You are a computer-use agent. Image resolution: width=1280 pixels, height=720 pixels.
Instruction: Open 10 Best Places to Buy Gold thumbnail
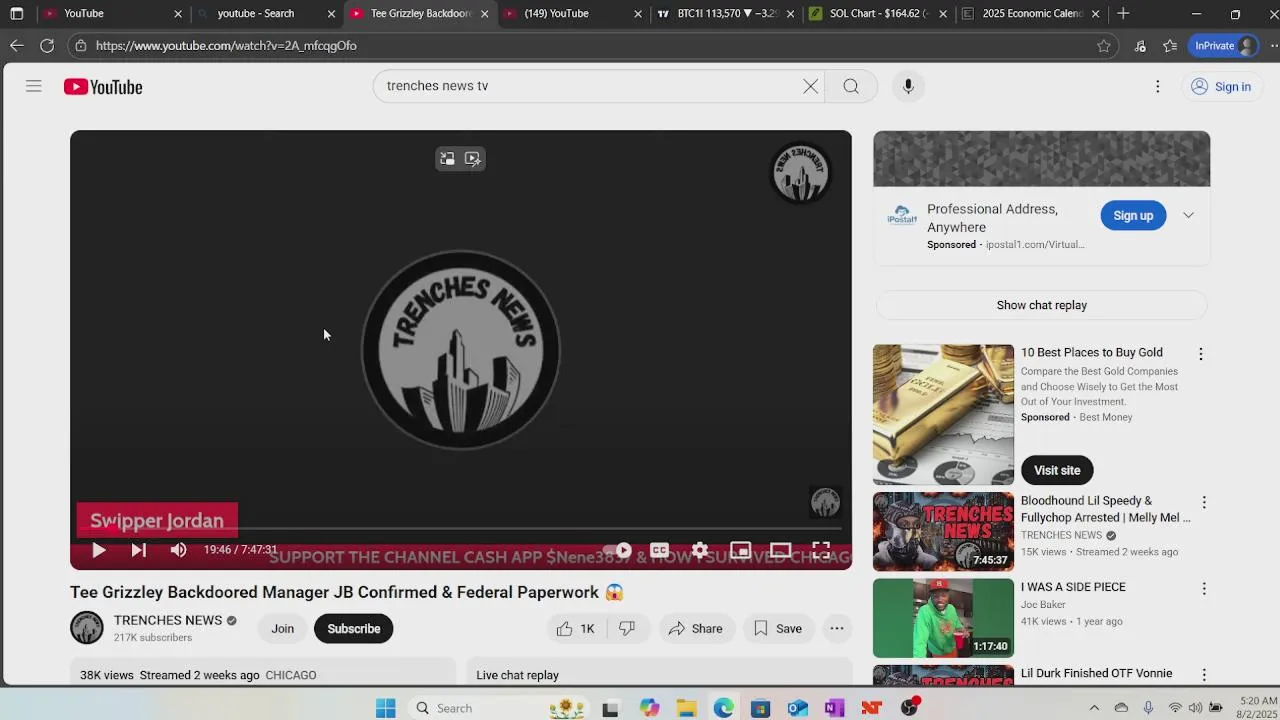(x=943, y=414)
